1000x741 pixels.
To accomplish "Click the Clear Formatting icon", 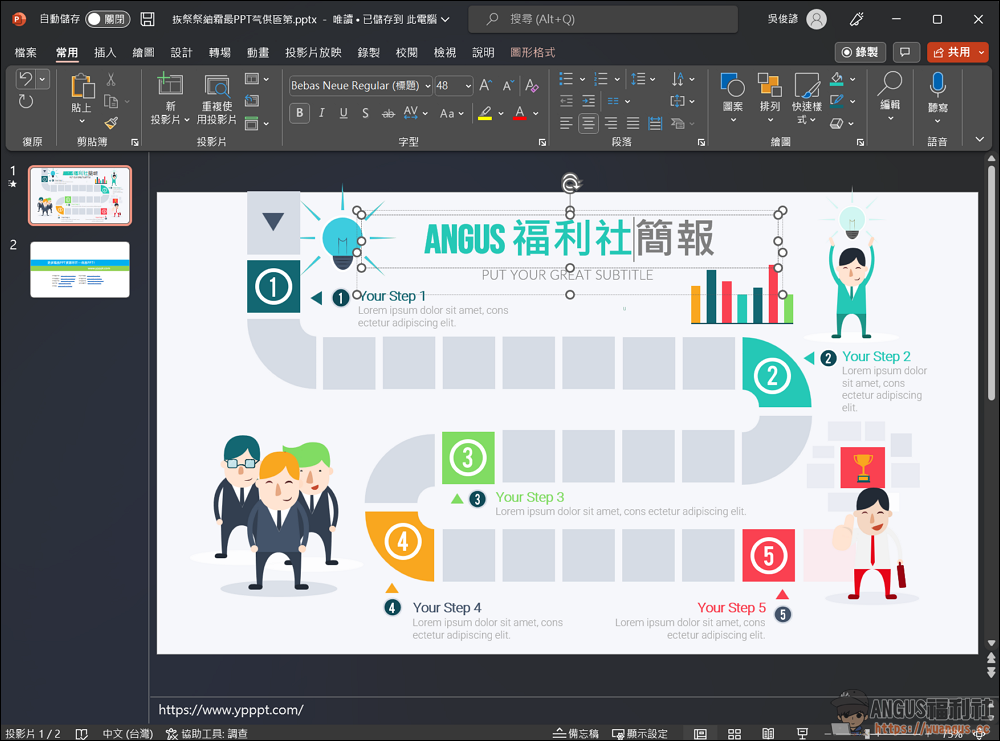I will 531,85.
